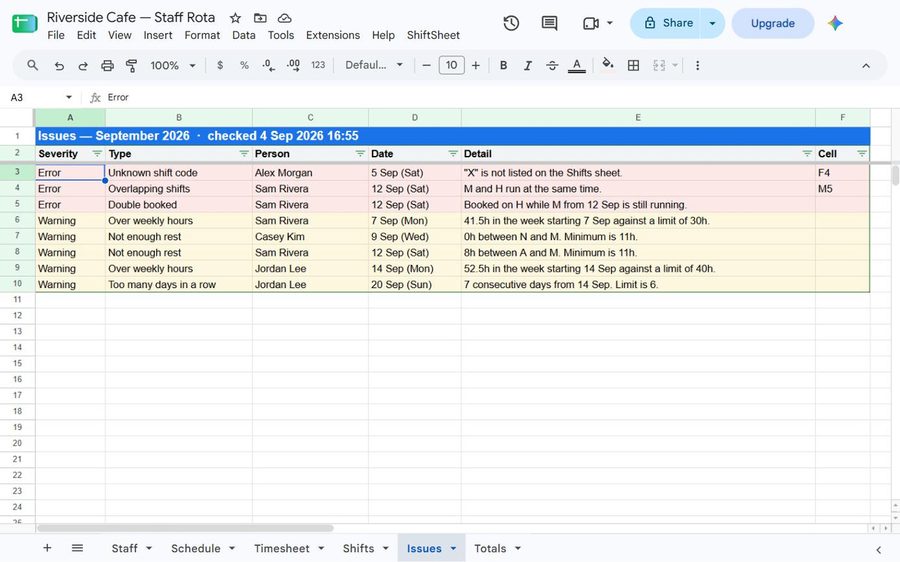The width and height of the screenshot is (900, 562).
Task: Click the redo arrow icon
Action: coord(83,65)
